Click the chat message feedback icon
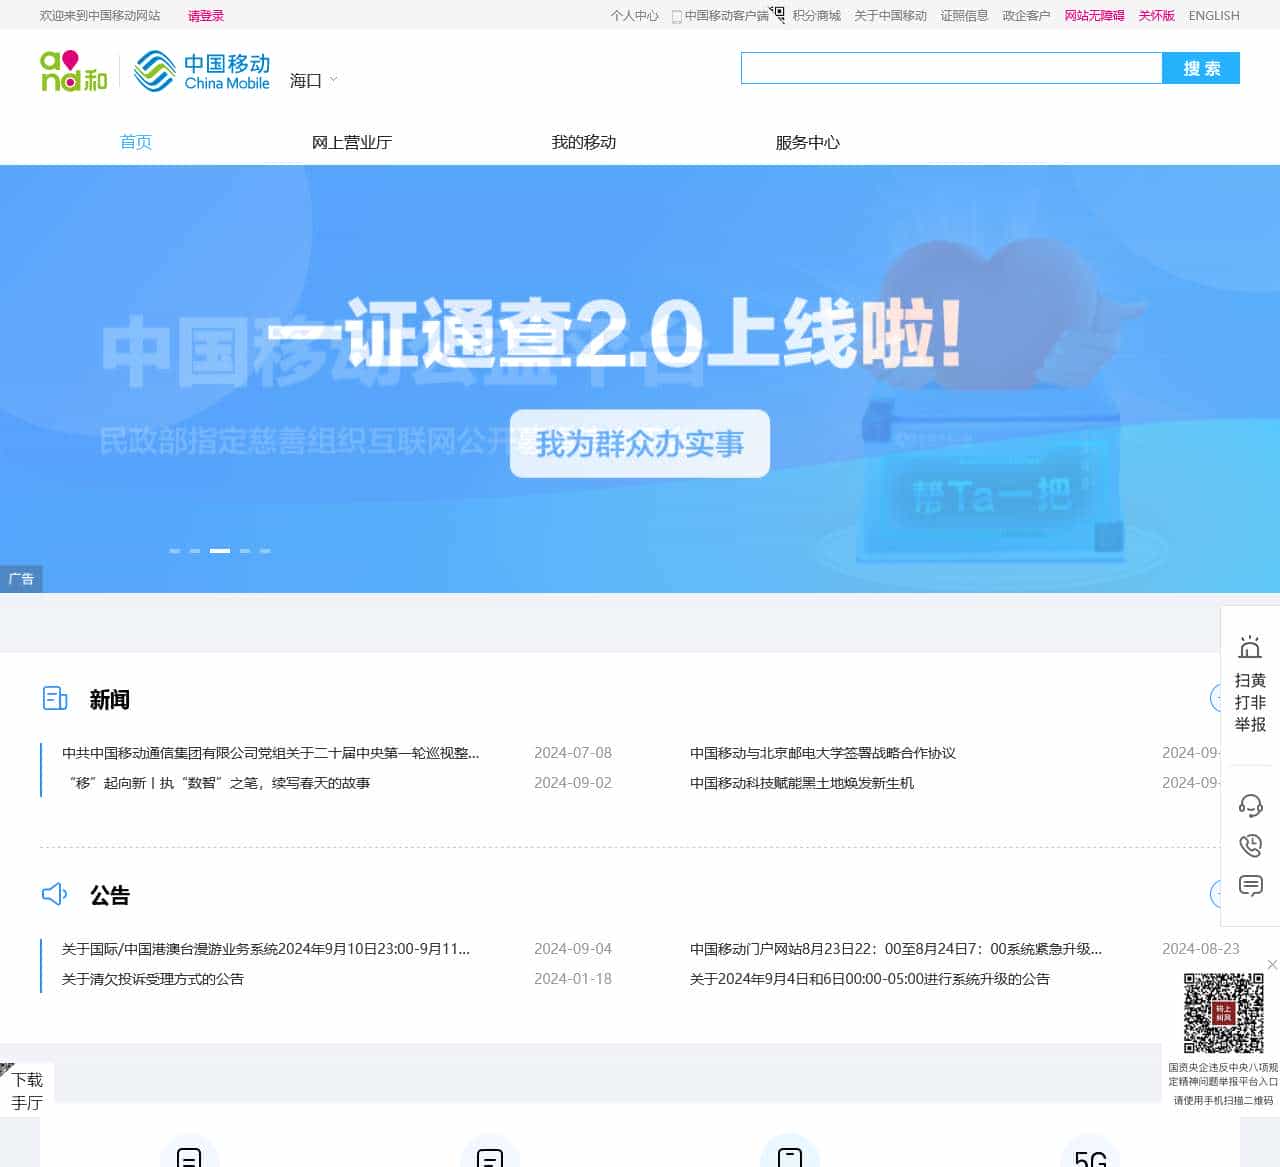The width and height of the screenshot is (1280, 1167). [x=1250, y=885]
